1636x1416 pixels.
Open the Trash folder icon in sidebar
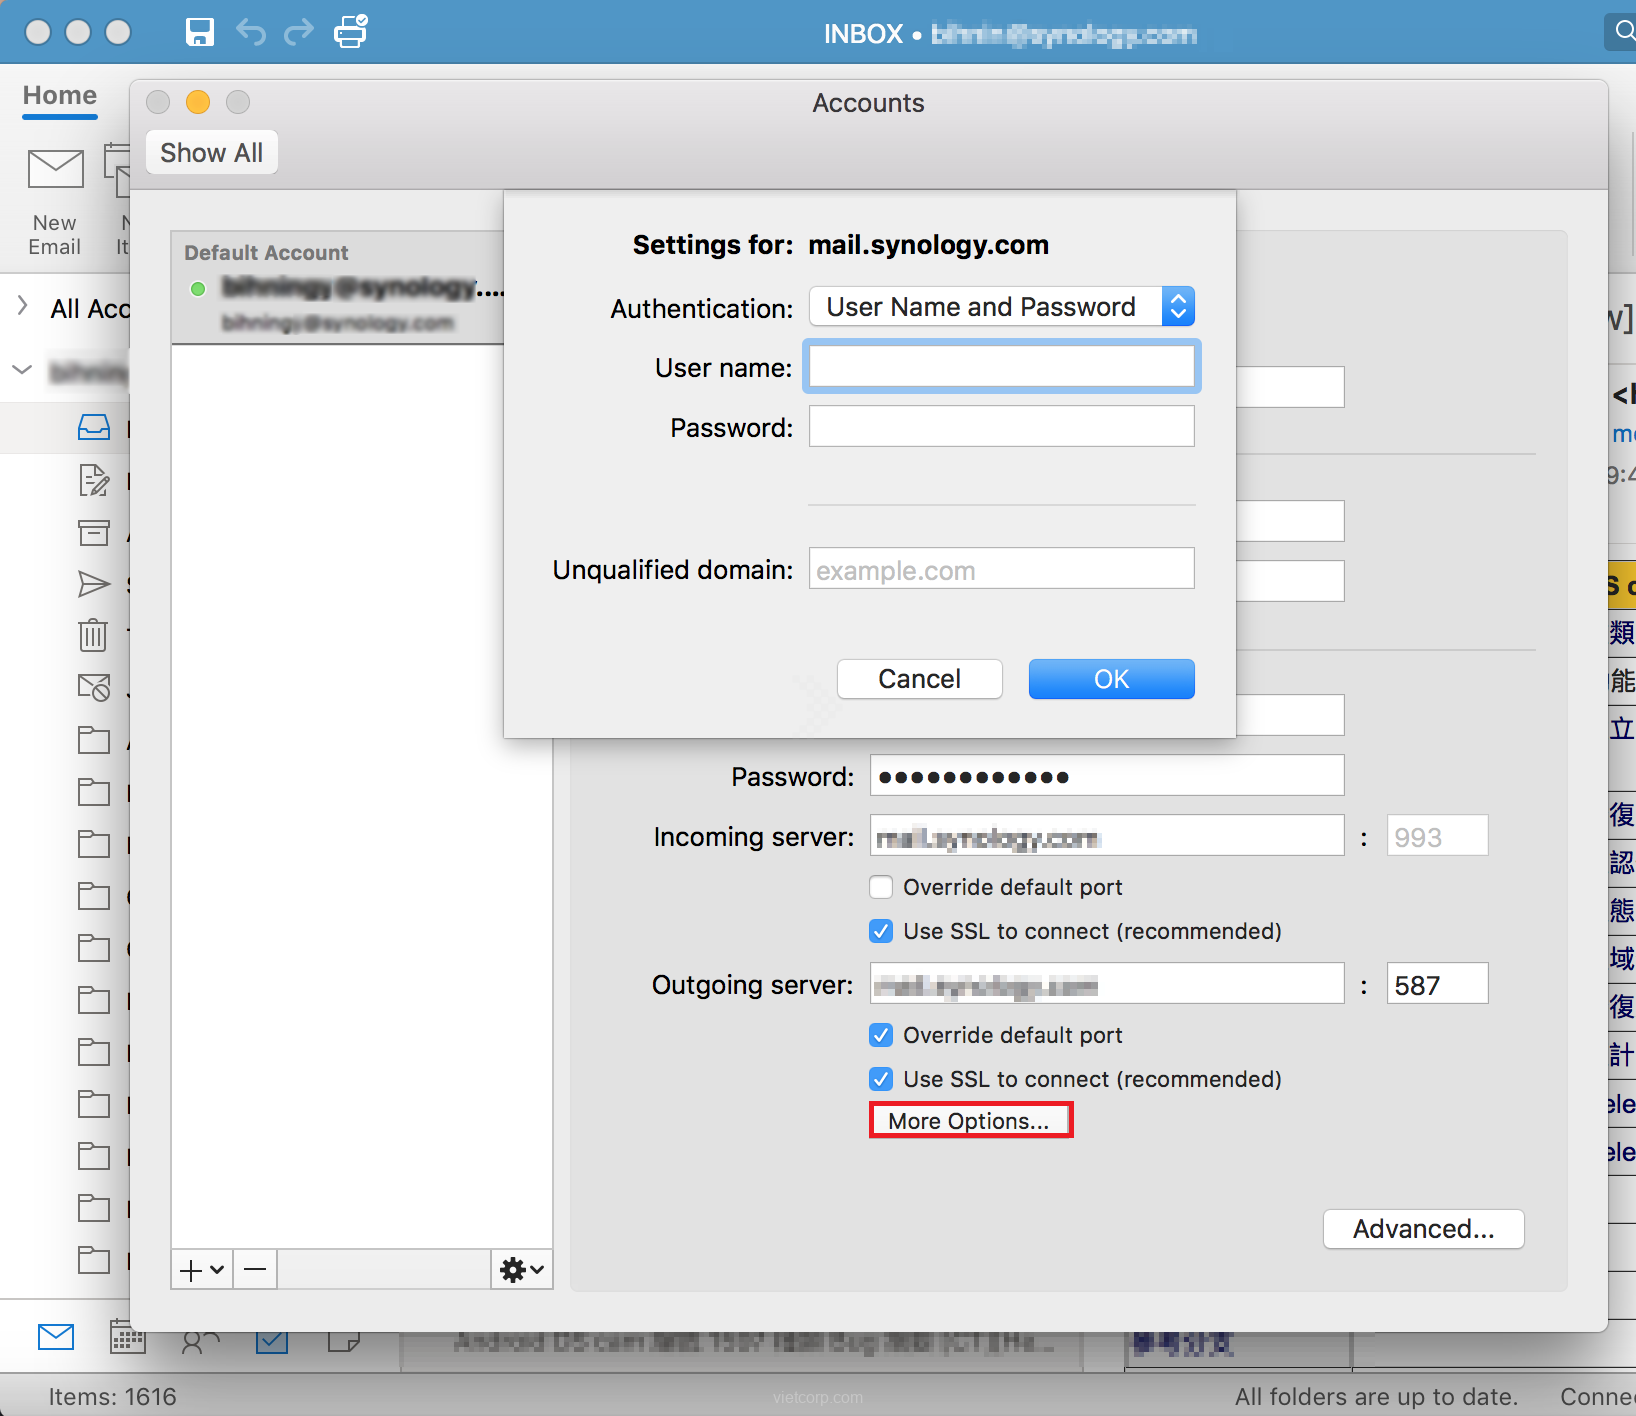(x=94, y=635)
